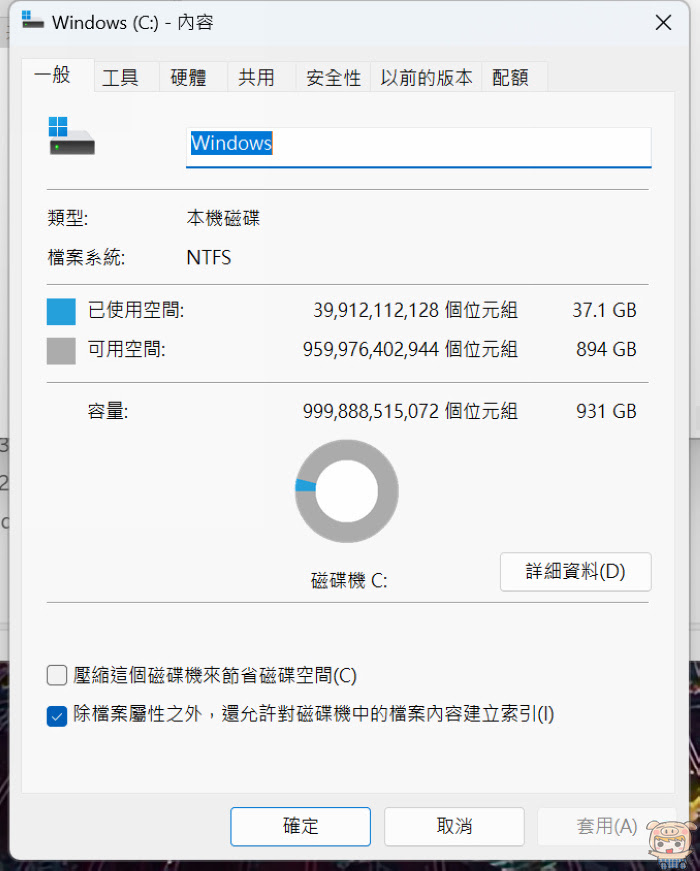Click the gray free-space color square
This screenshot has width=700, height=871.
[61, 351]
